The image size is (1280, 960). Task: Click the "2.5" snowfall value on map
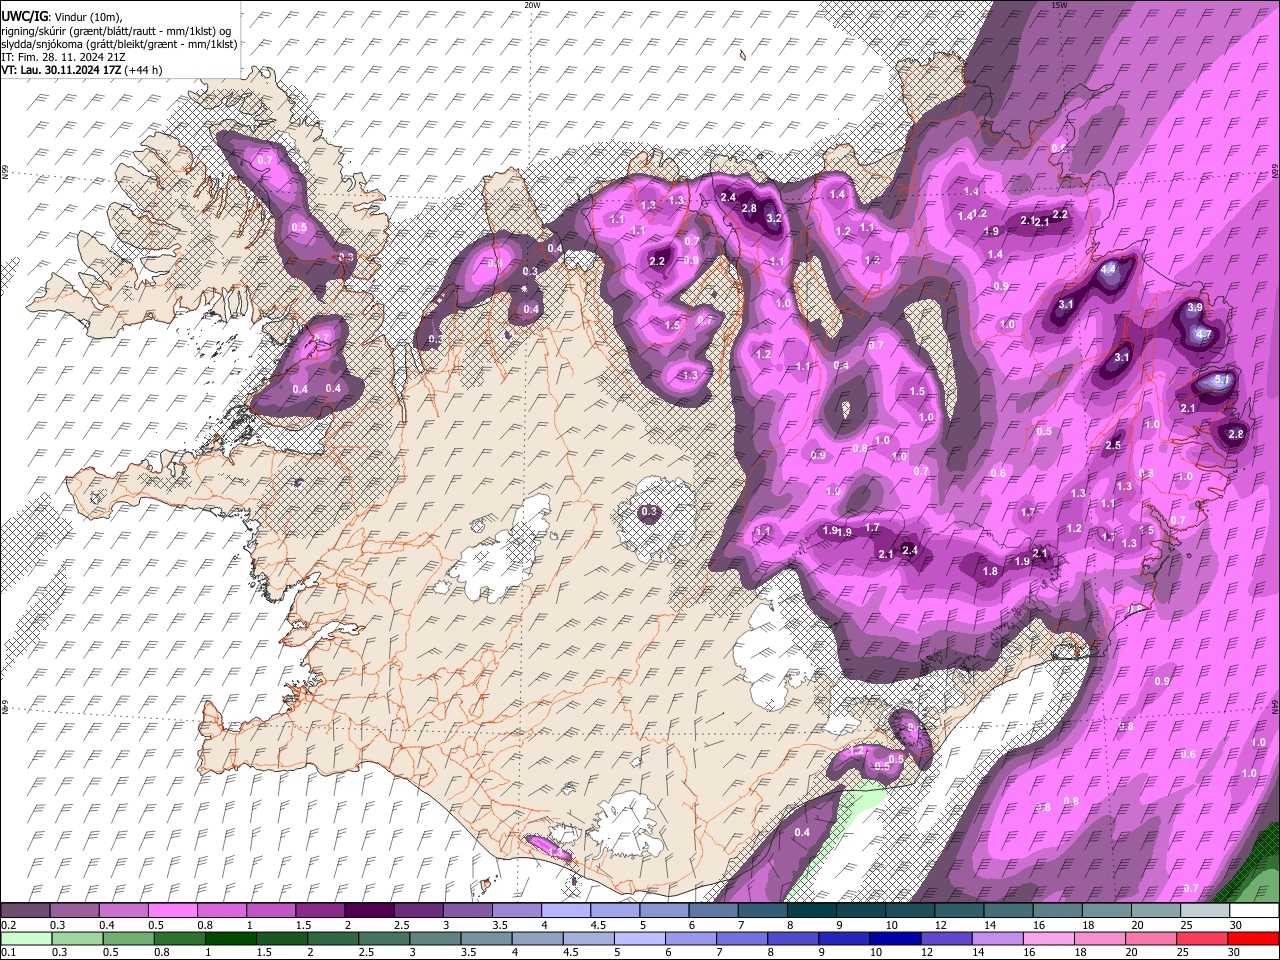click(x=1113, y=446)
